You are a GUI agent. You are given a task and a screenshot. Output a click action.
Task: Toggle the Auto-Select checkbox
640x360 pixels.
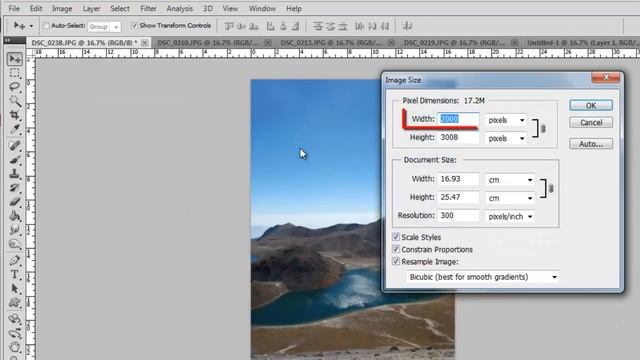click(x=46, y=26)
